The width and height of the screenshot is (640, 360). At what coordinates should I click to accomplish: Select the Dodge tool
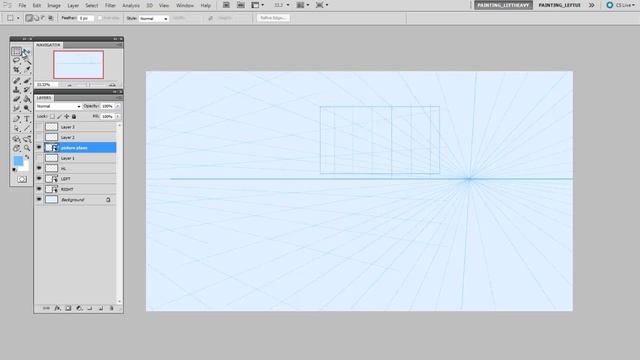pos(26,108)
